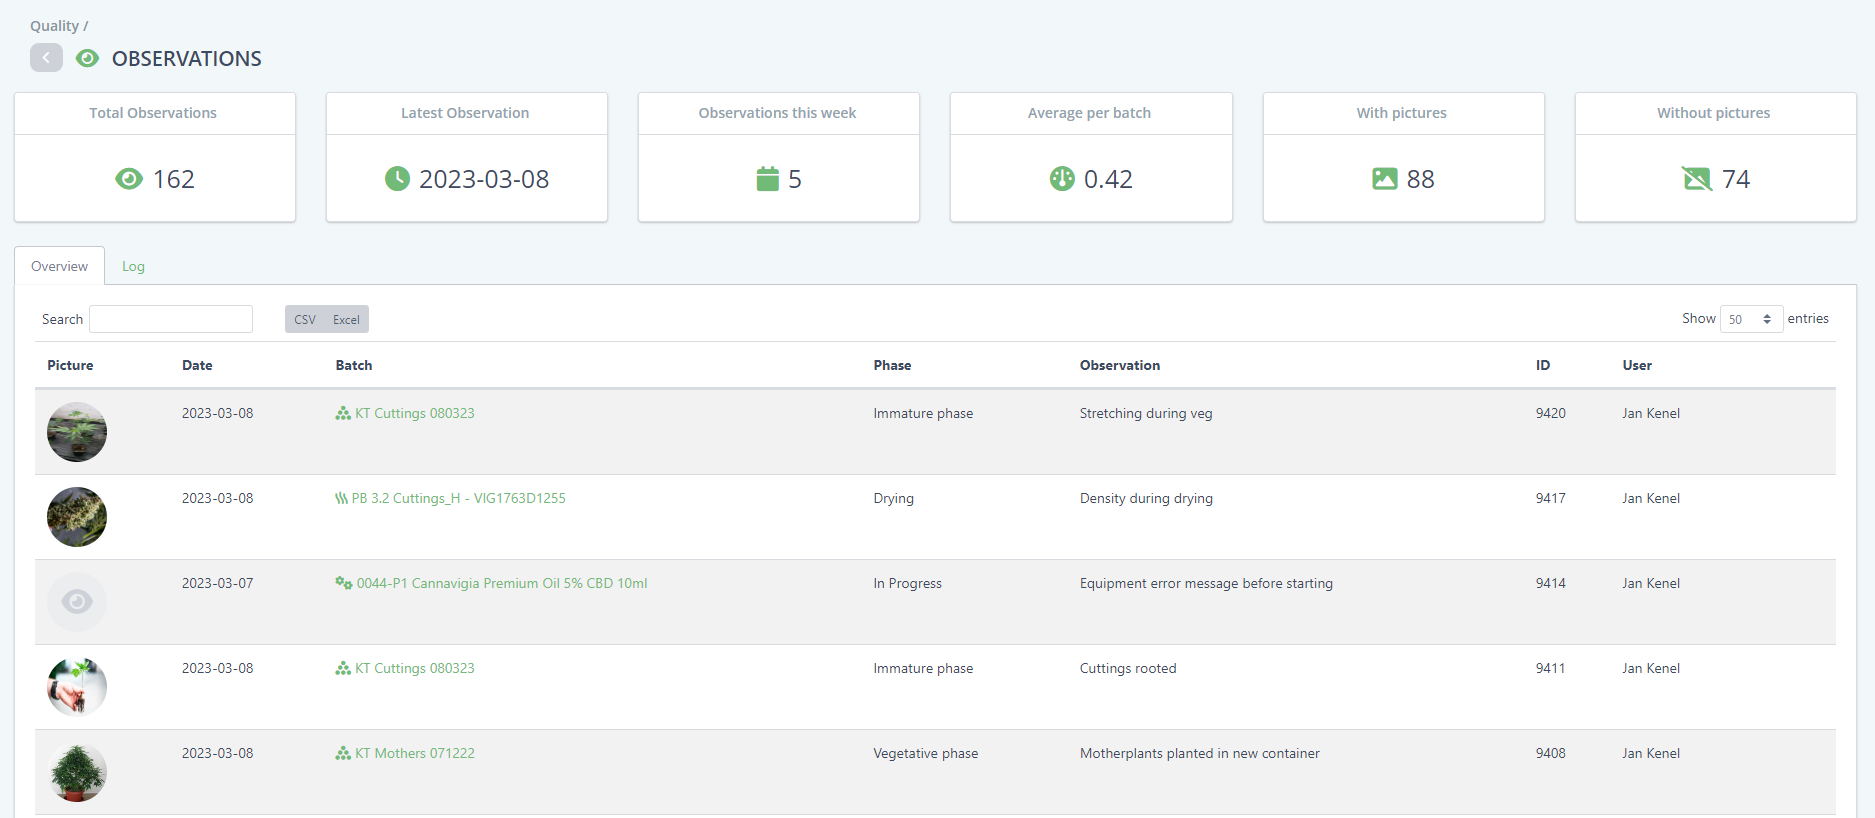Select the Overview tab
Screen dimensions: 1875x818
tap(59, 266)
